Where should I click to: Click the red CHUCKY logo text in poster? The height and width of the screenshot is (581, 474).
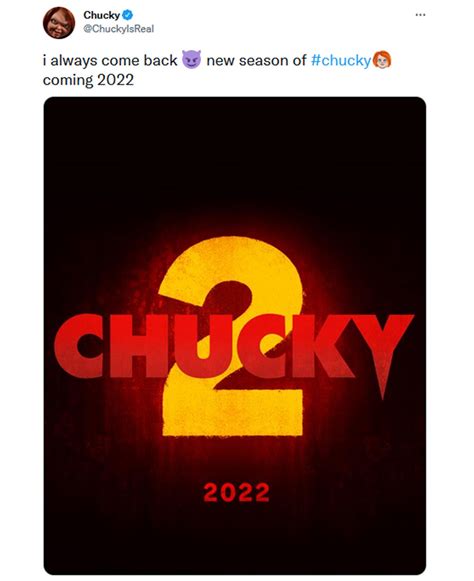233,346
